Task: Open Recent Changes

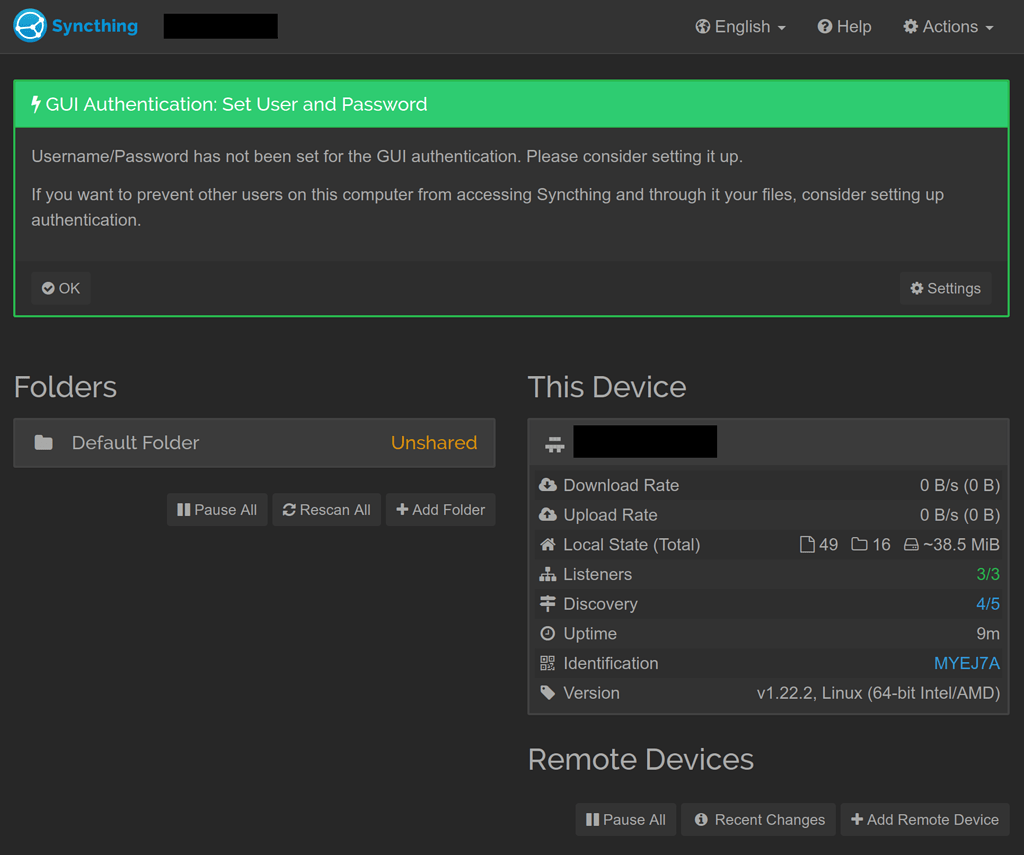Action: (x=758, y=820)
